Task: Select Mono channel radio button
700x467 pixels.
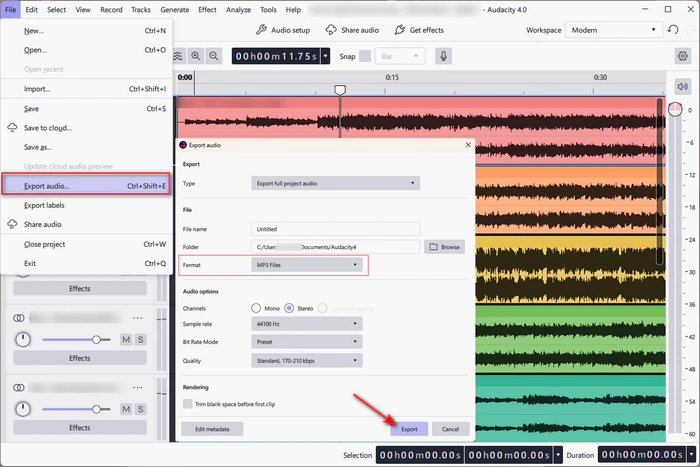Action: pyautogui.click(x=256, y=308)
